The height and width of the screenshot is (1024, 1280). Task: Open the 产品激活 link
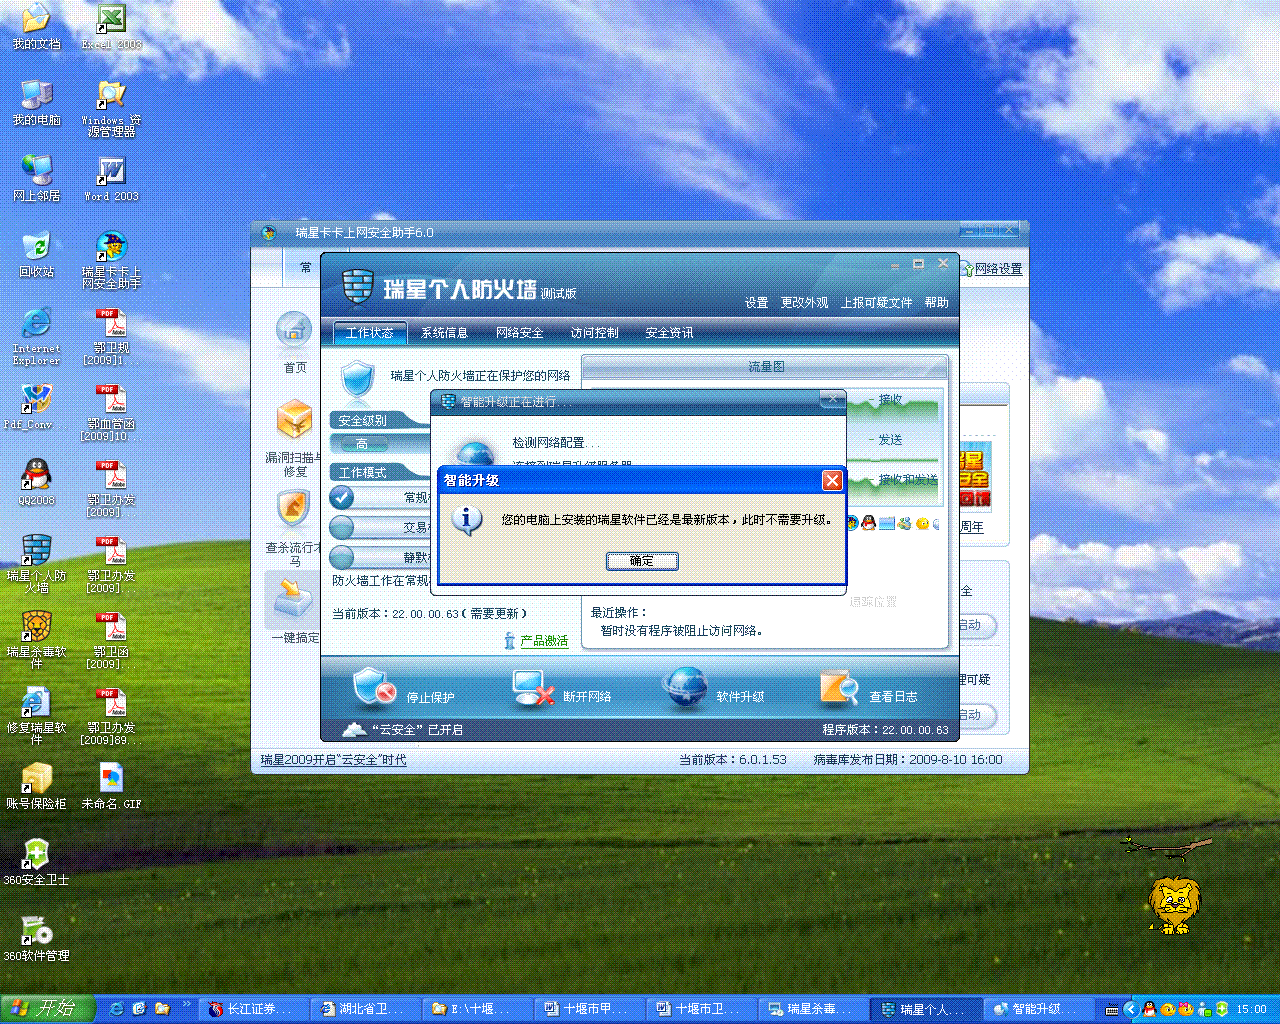click(x=544, y=641)
